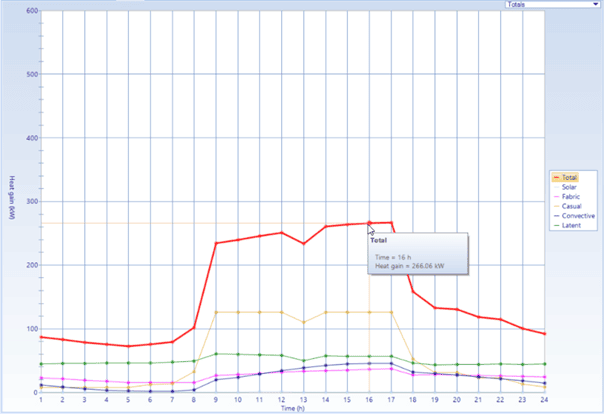The height and width of the screenshot is (414, 604).
Task: Select the Solar series in the legend
Action: pos(569,186)
